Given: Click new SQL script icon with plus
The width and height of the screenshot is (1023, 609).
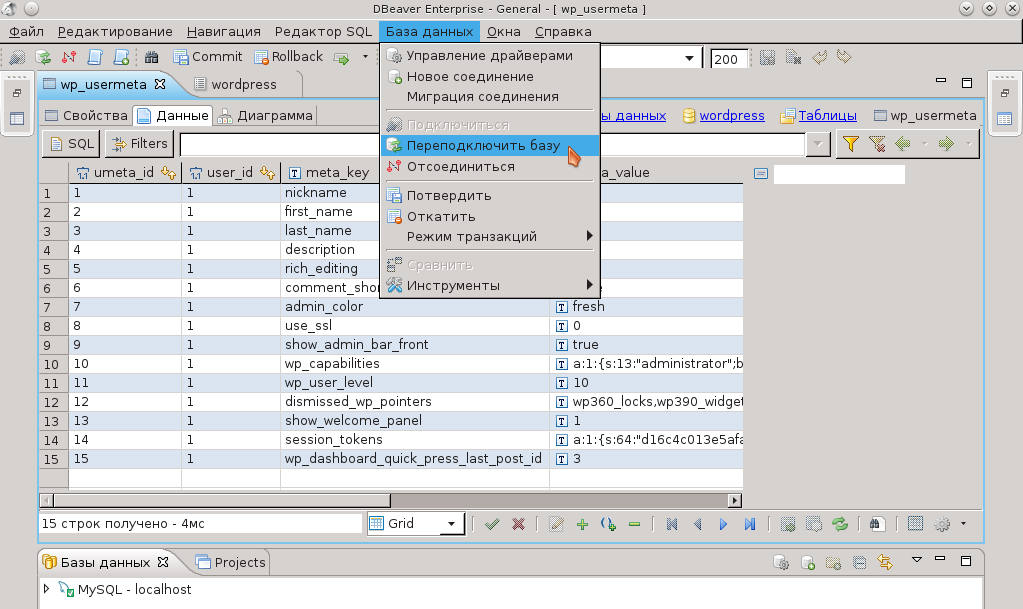Looking at the screenshot, I should (x=121, y=57).
